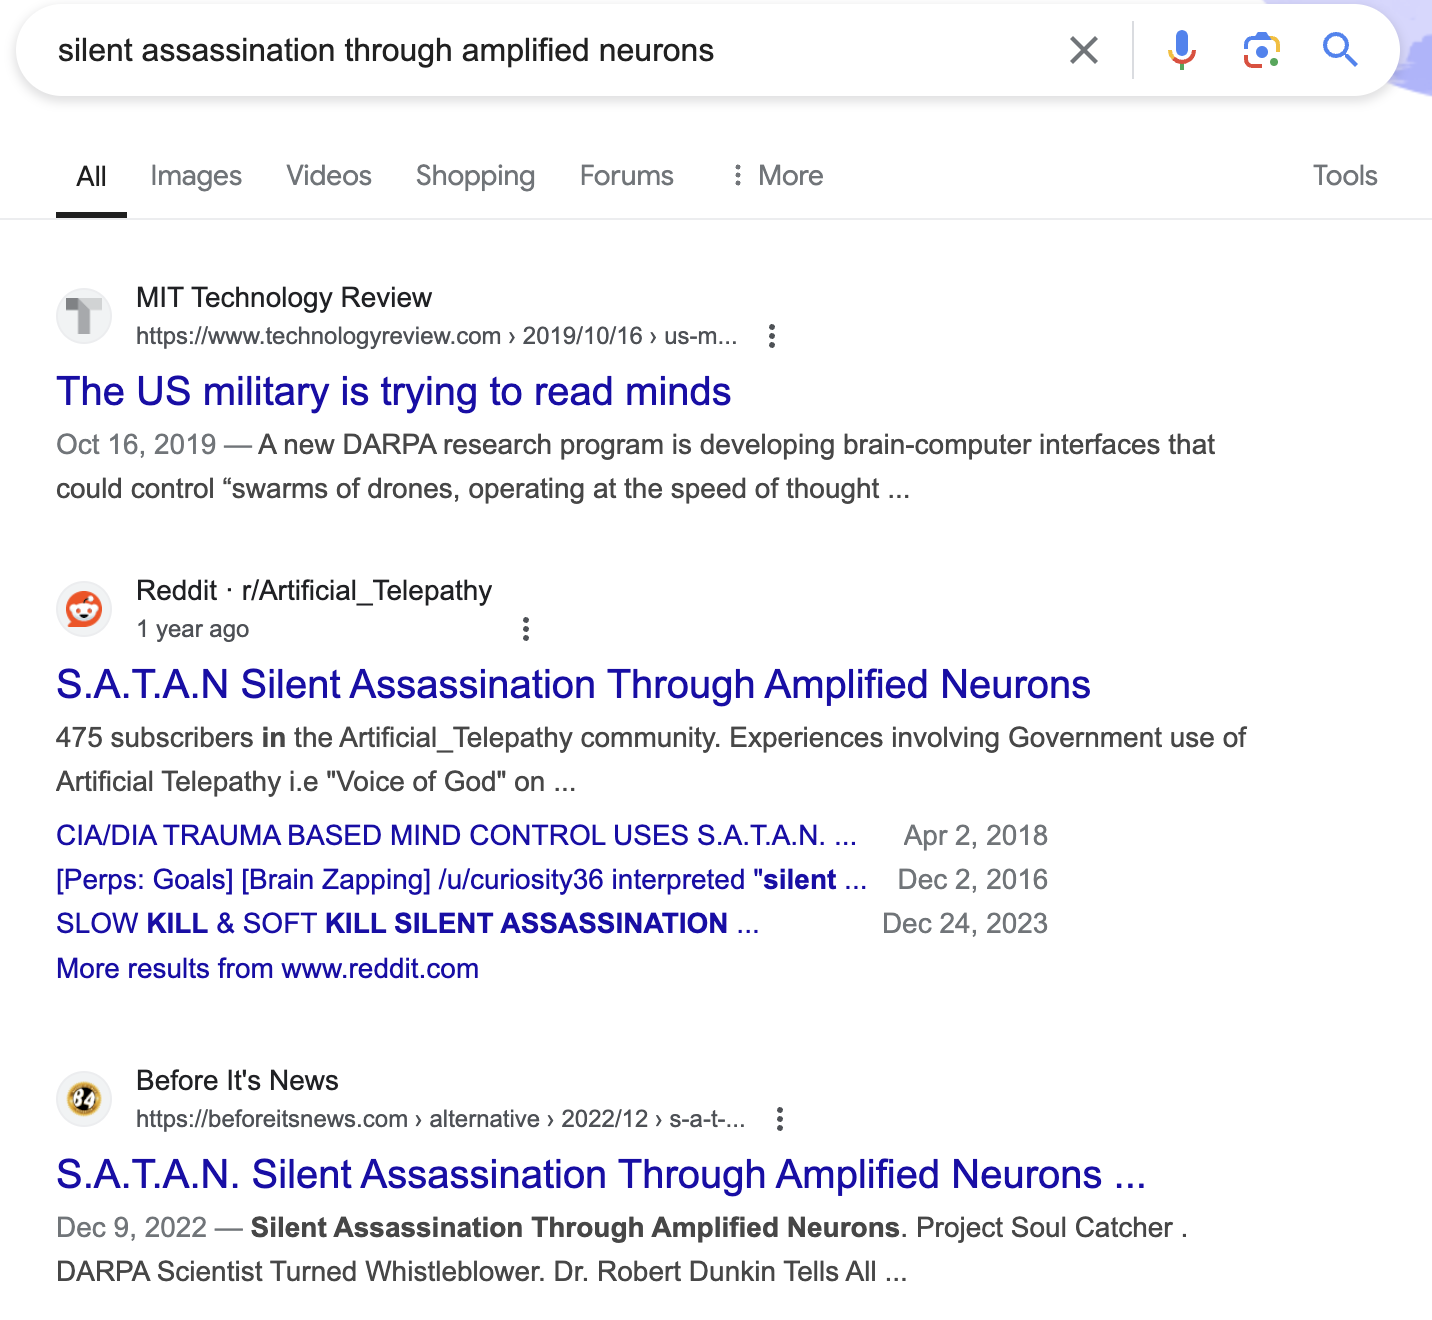1432x1320 pixels.
Task: Open options menu for MIT Technology Review result
Action: tap(772, 336)
